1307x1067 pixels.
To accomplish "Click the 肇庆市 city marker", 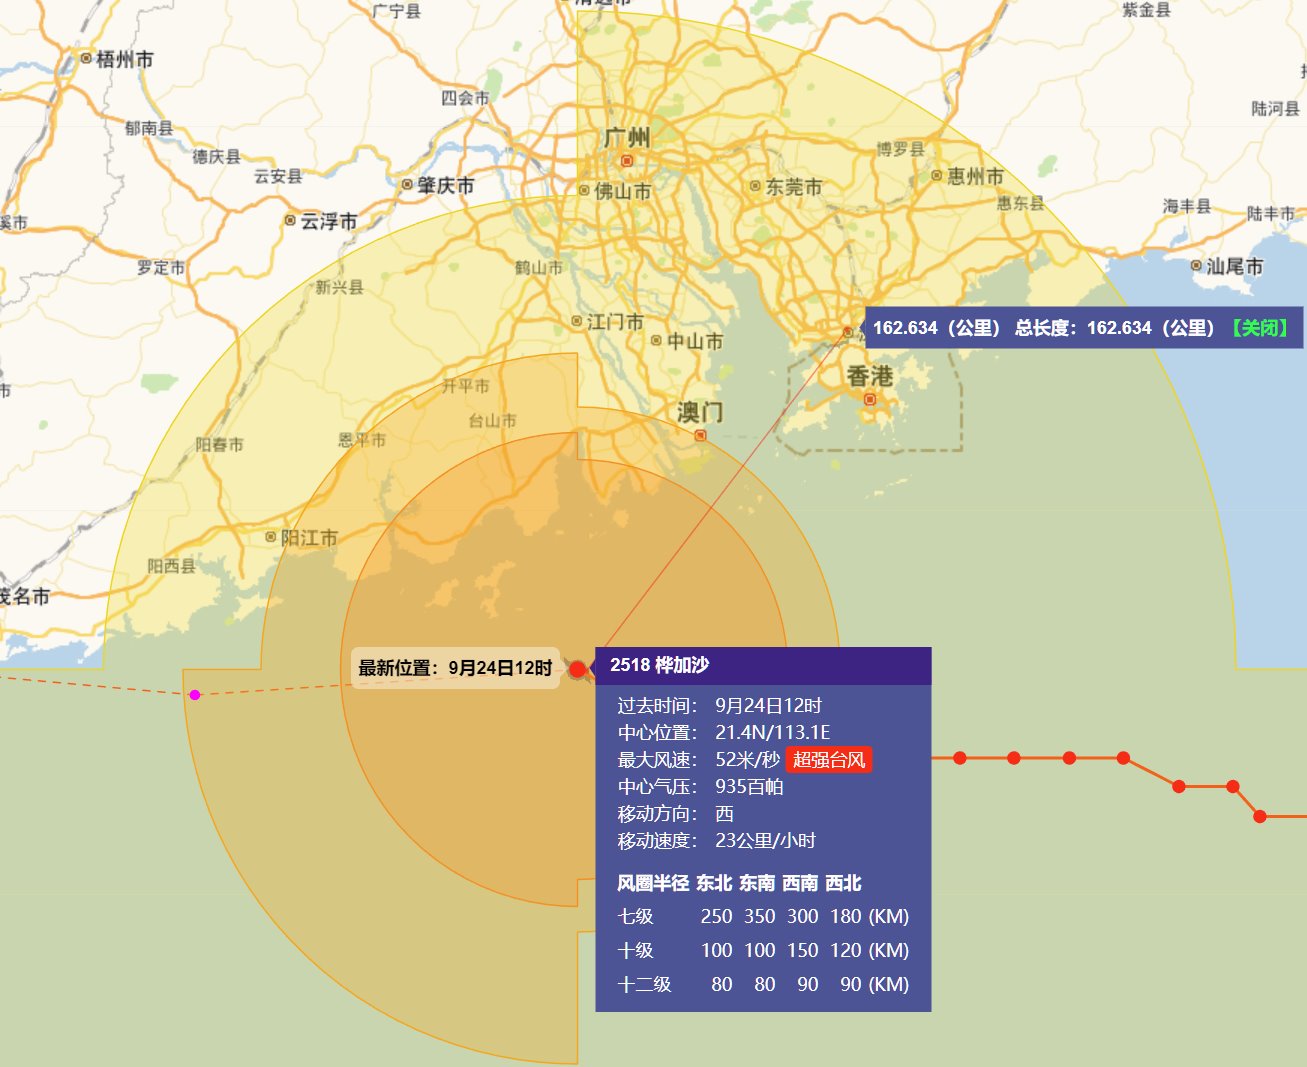I will point(407,185).
